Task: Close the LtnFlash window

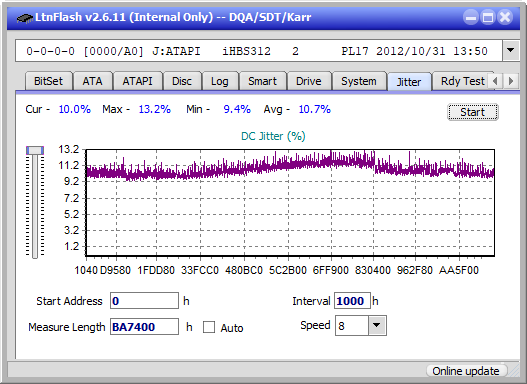Action: coord(505,17)
